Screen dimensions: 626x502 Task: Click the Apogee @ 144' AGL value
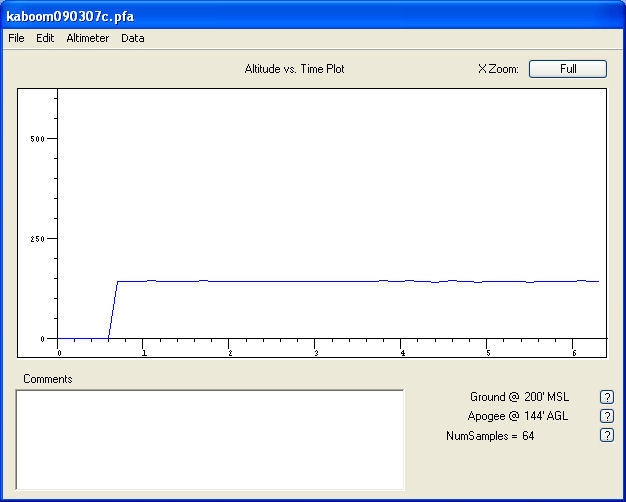click(x=518, y=416)
